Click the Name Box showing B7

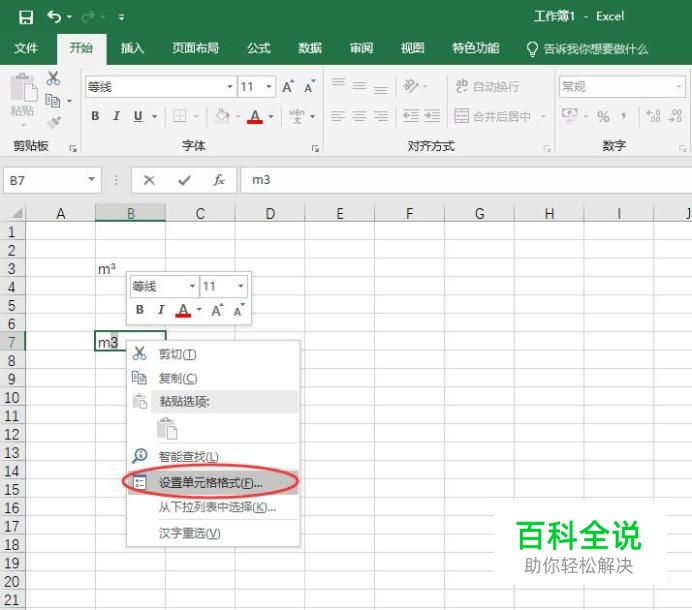pos(52,180)
